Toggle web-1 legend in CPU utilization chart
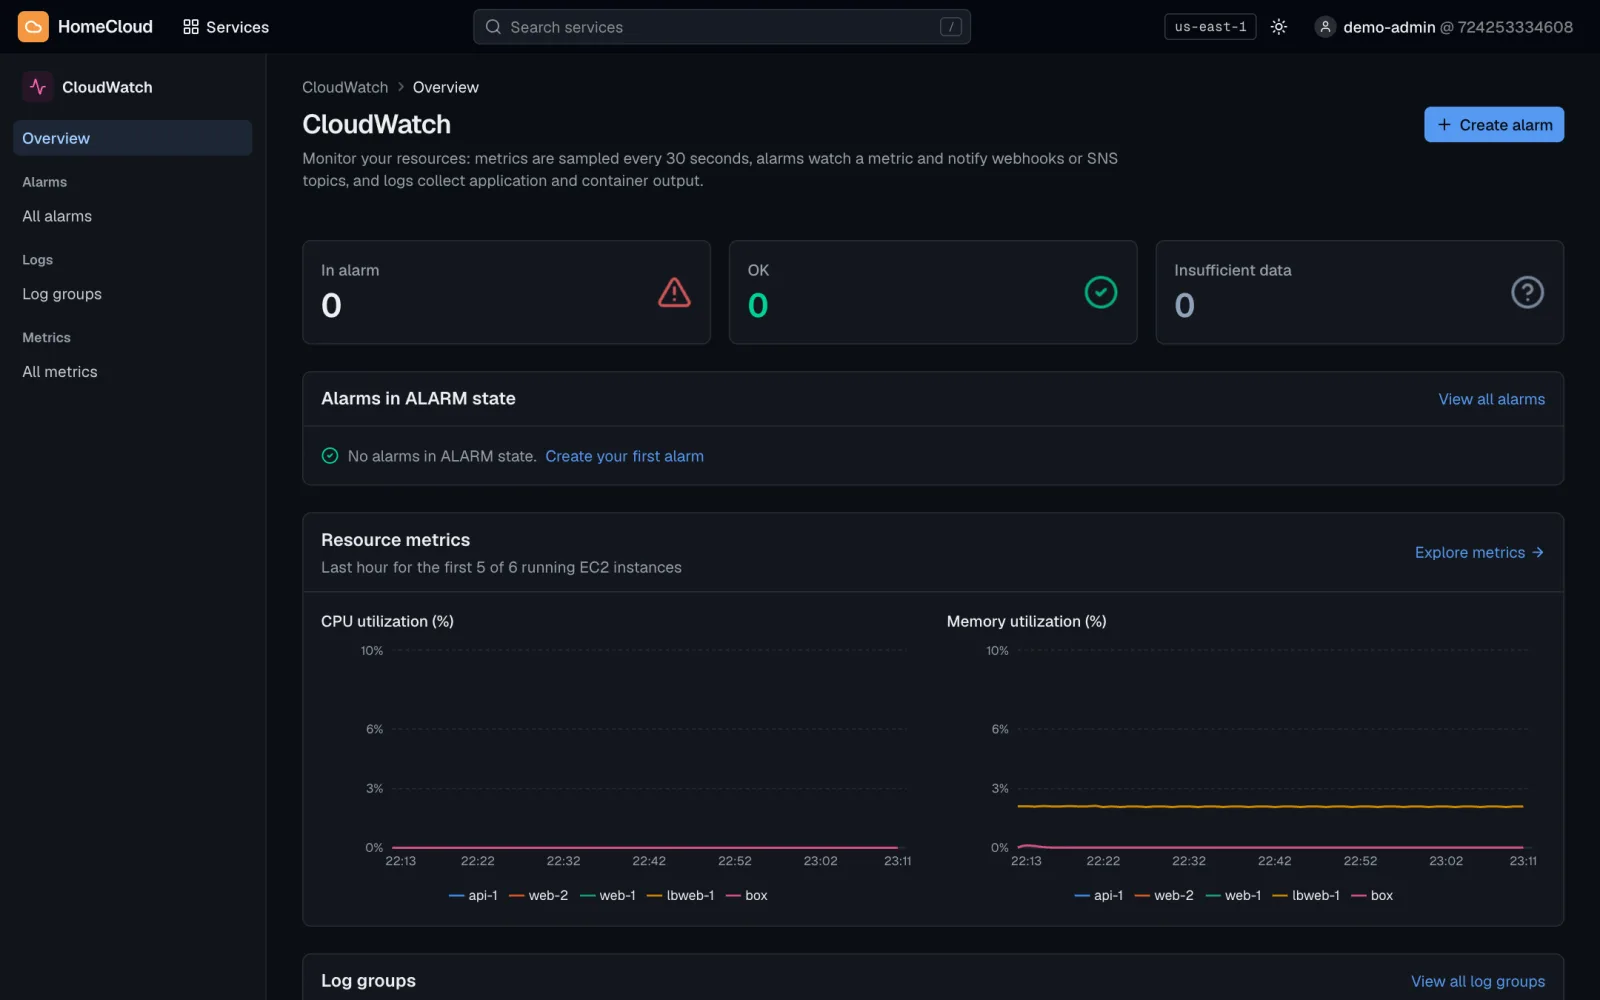 [607, 895]
